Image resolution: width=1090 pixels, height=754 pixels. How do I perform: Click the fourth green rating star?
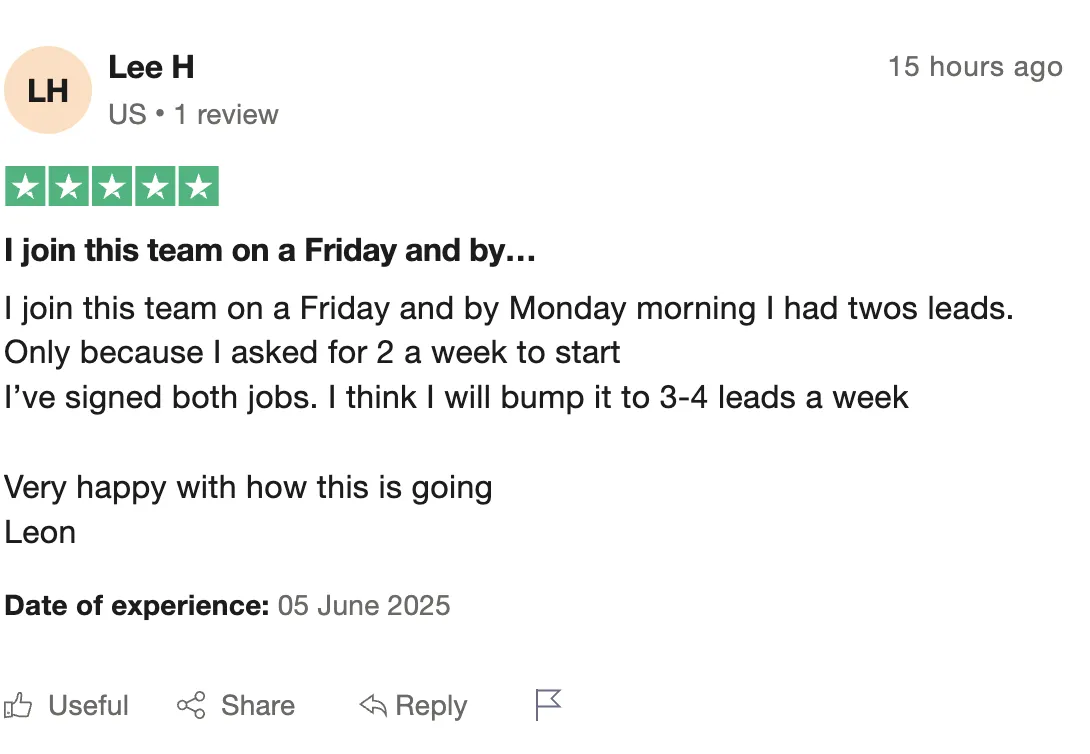(x=155, y=187)
